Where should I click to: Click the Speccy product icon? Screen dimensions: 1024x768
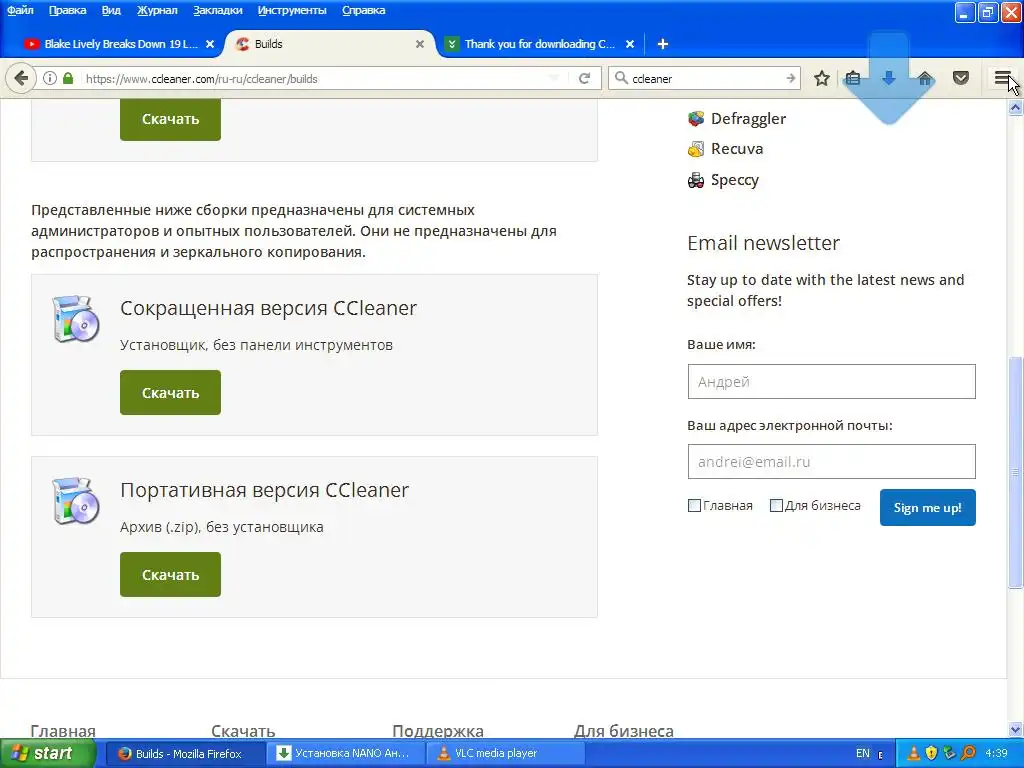tap(696, 180)
